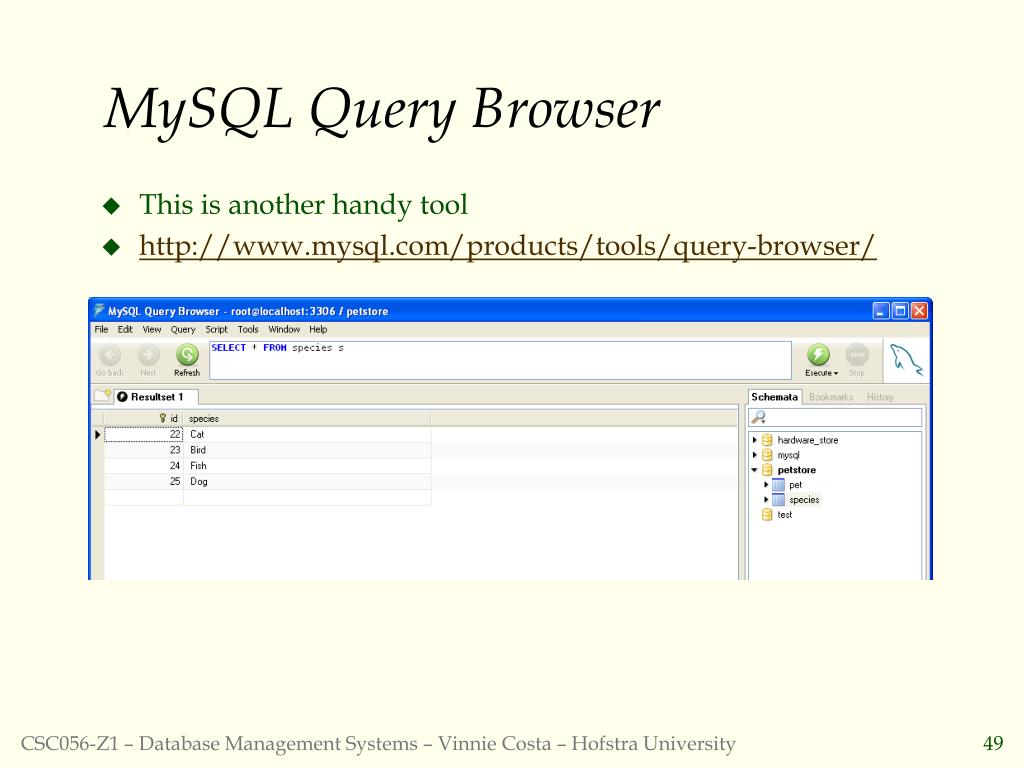This screenshot has height=768, width=1024.
Task: Close the Query Browser window
Action: (x=919, y=311)
